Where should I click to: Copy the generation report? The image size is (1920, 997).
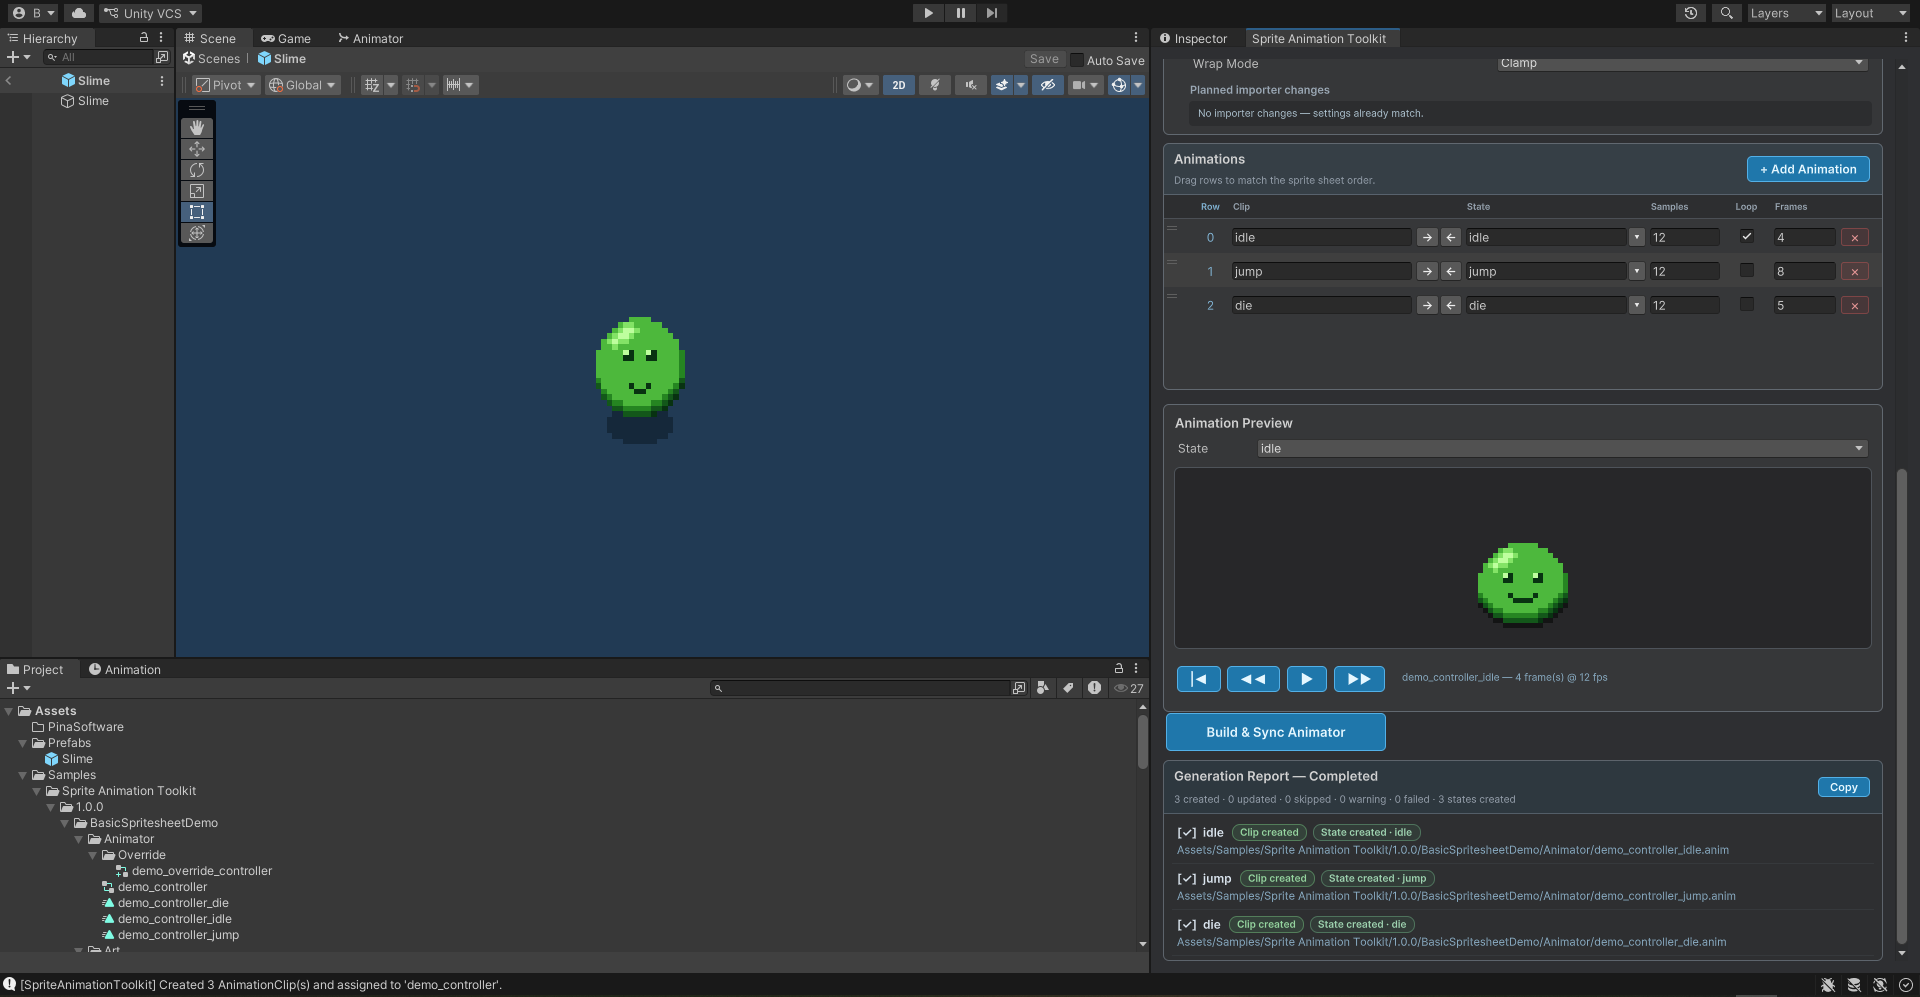click(x=1843, y=787)
